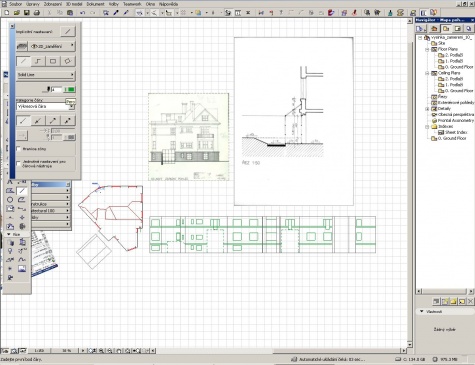Switch Navigator to View Map folder icon
This screenshot has width=475, height=365.
[x=446, y=29]
